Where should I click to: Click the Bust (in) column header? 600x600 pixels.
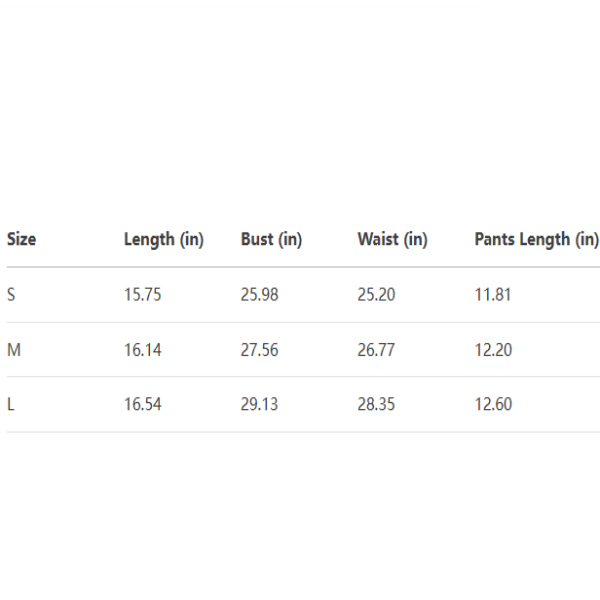271,240
